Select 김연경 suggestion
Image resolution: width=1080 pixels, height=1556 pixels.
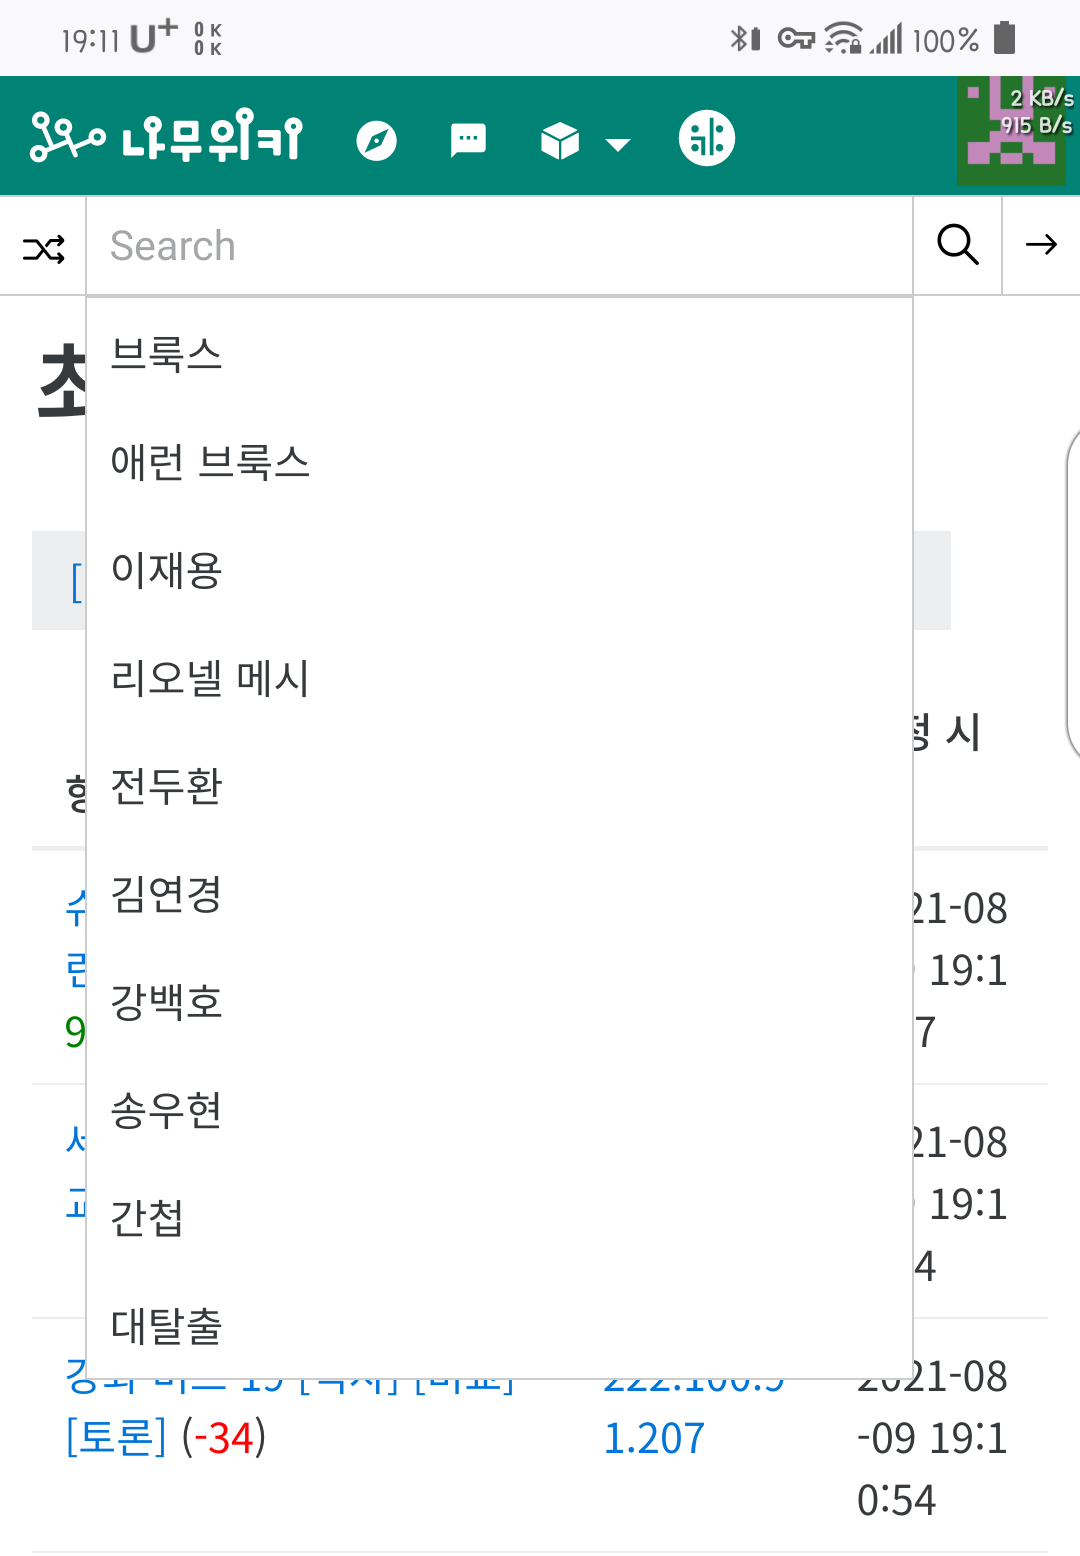click(167, 894)
